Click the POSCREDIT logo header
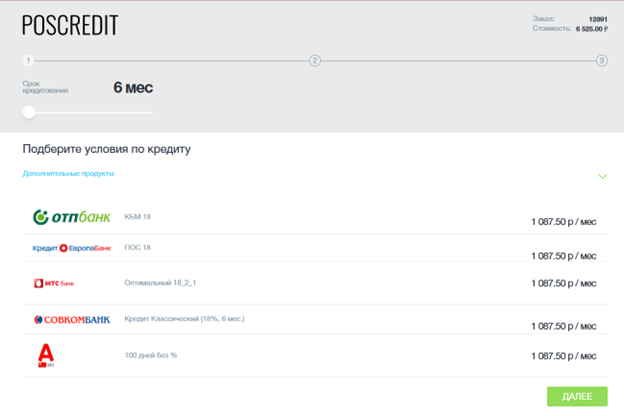The height and width of the screenshot is (416, 624). click(70, 25)
